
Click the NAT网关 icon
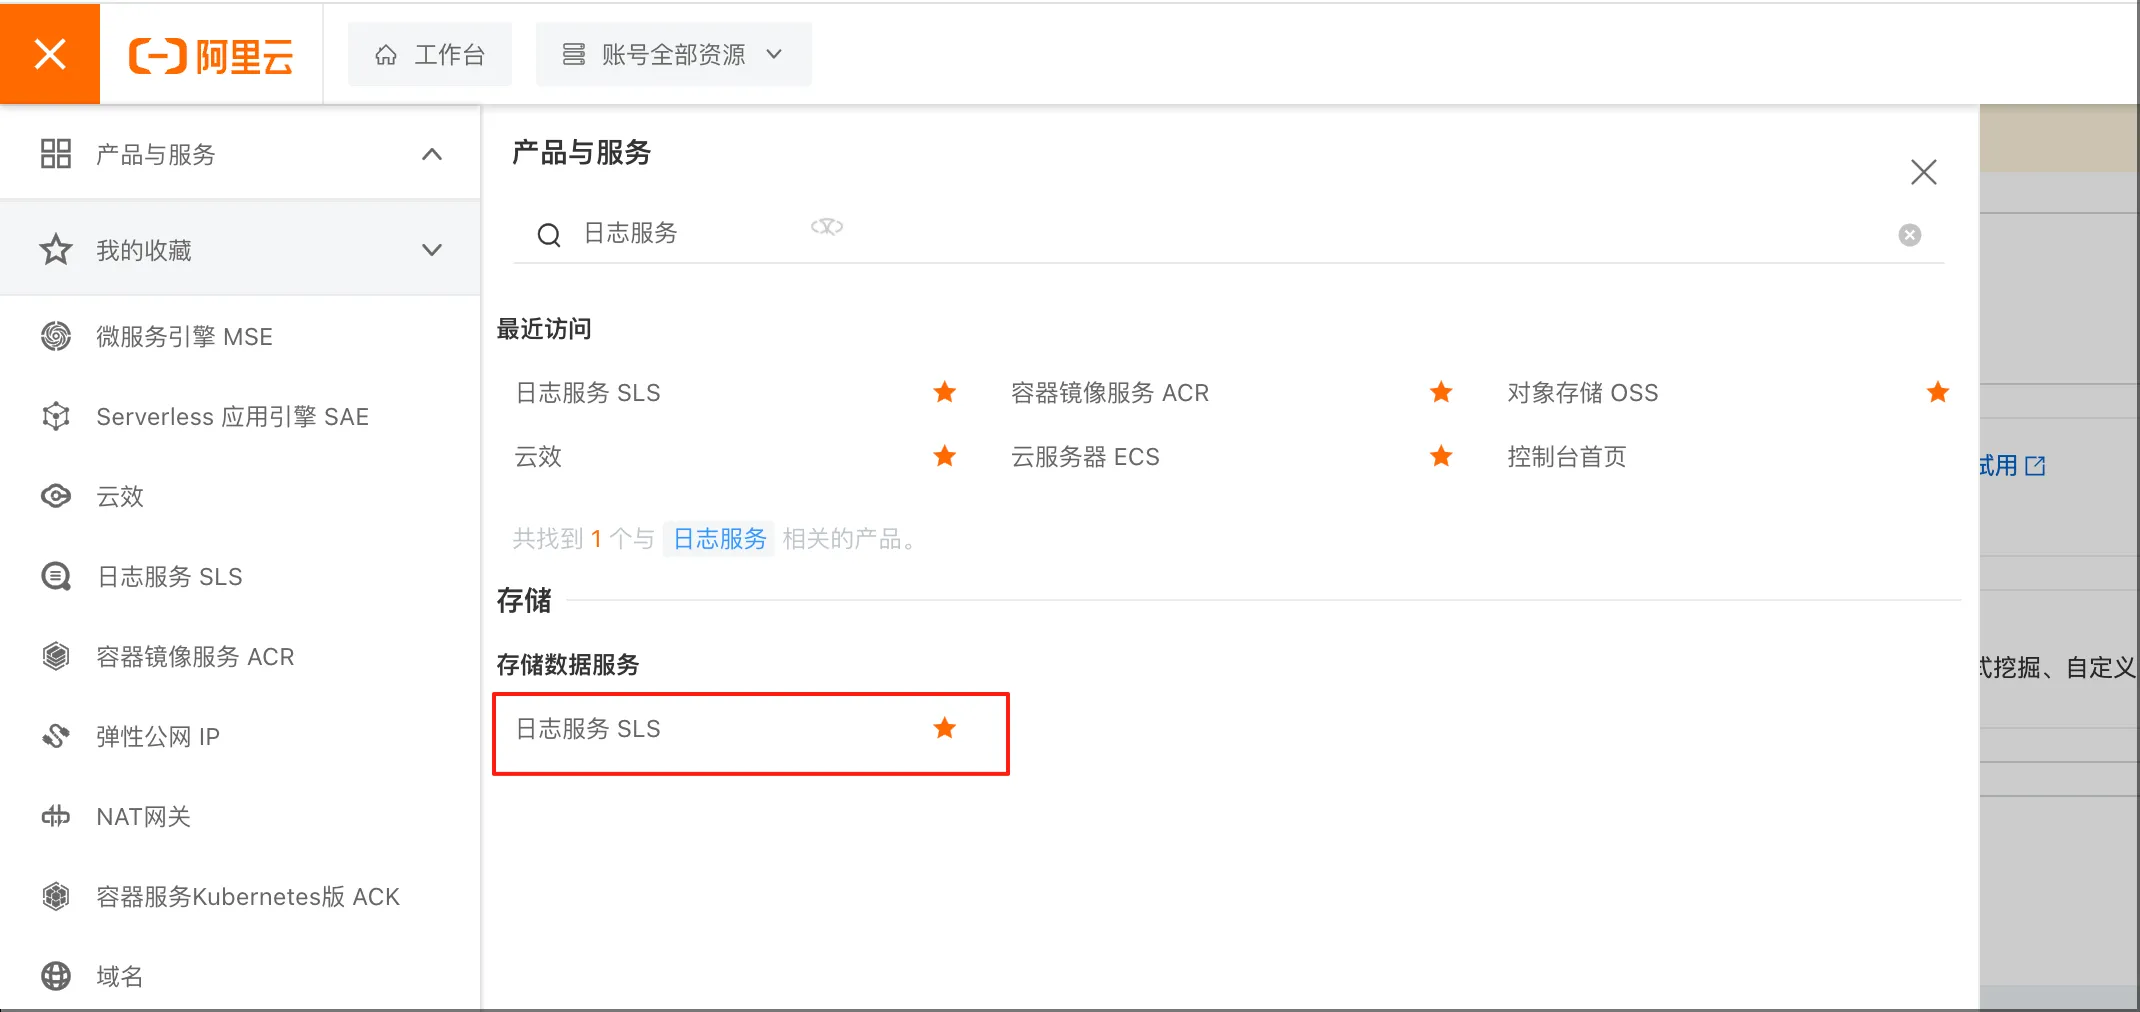pyautogui.click(x=56, y=816)
